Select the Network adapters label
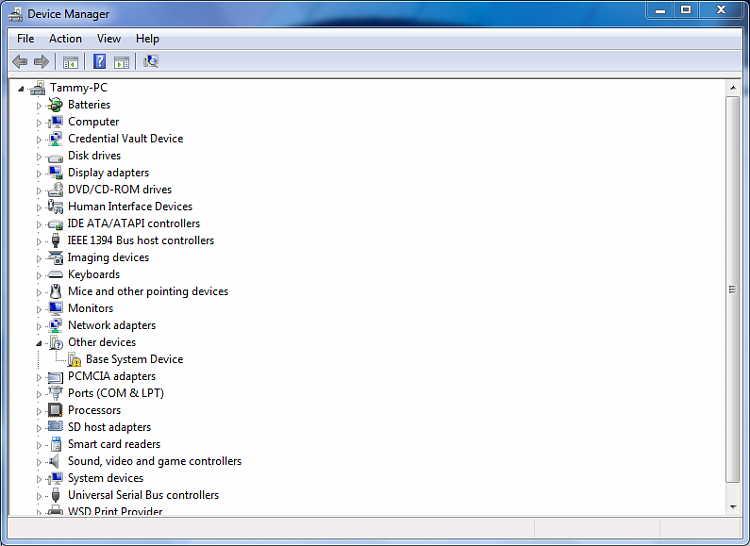750x546 pixels. pos(112,325)
